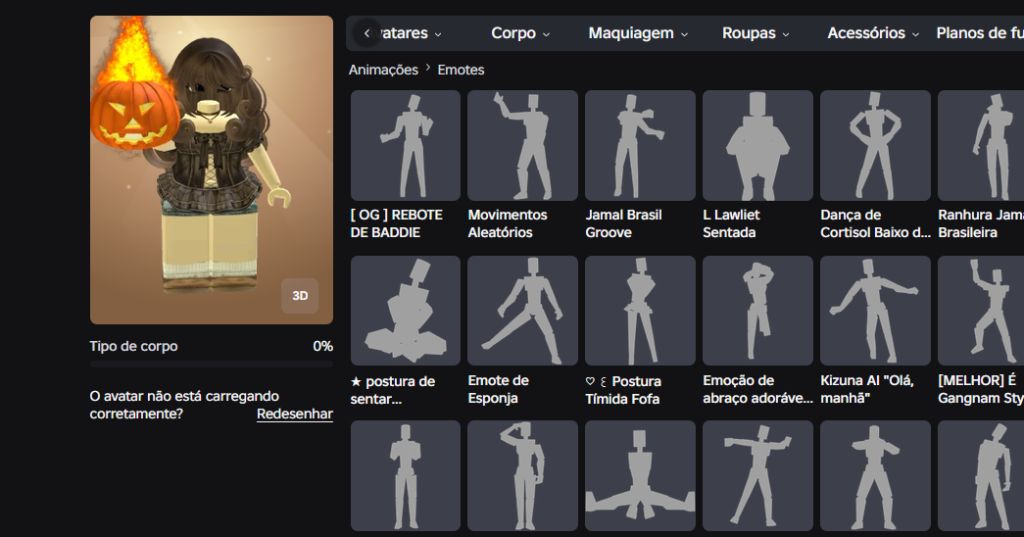Screen dimensions: 1024x537
Task: Select the Jamal Brasil Groove emote
Action: click(640, 145)
